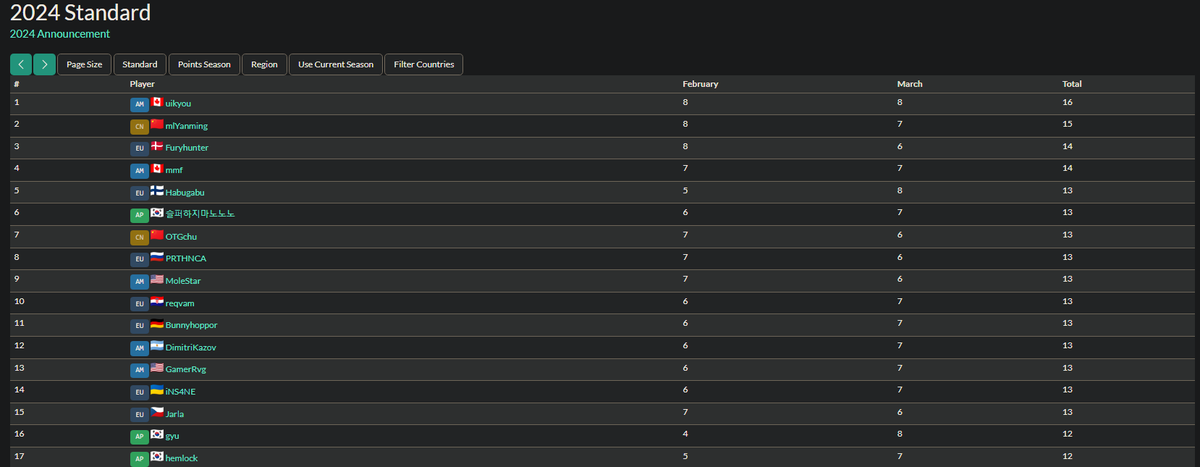The height and width of the screenshot is (467, 1200).
Task: Click the Use Current Season button
Action: pyautogui.click(x=336, y=64)
